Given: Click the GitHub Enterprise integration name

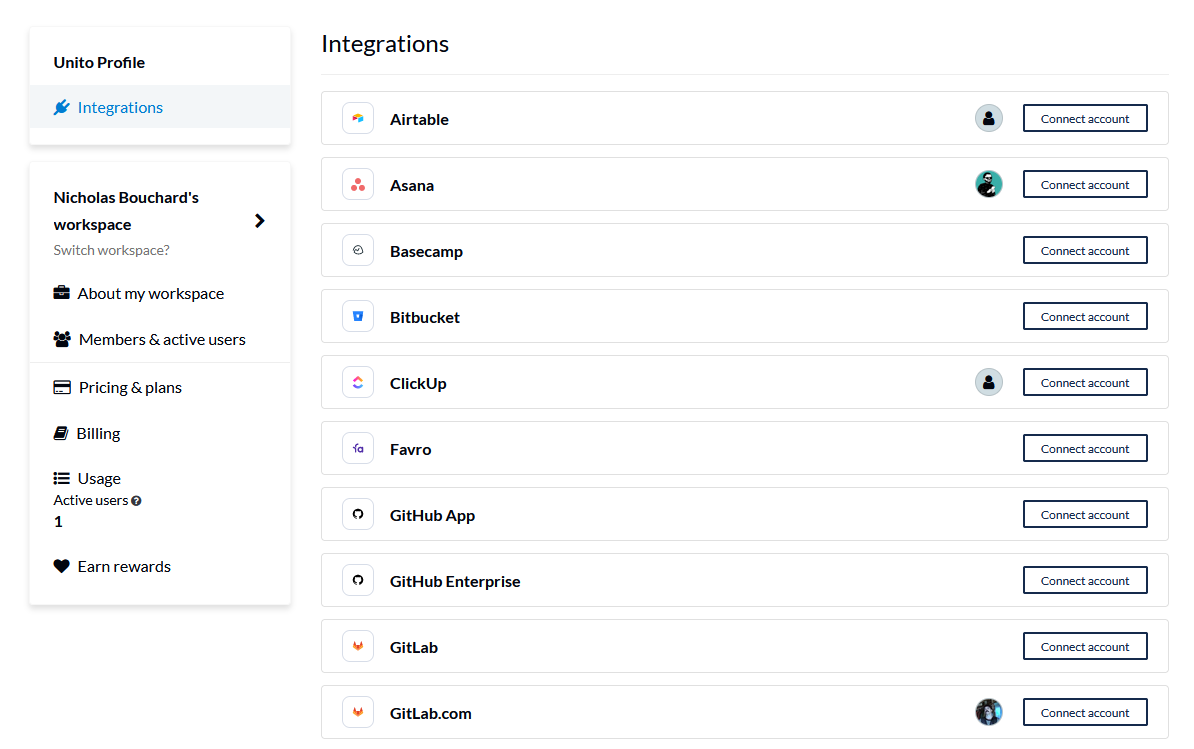Looking at the screenshot, I should 455,582.
